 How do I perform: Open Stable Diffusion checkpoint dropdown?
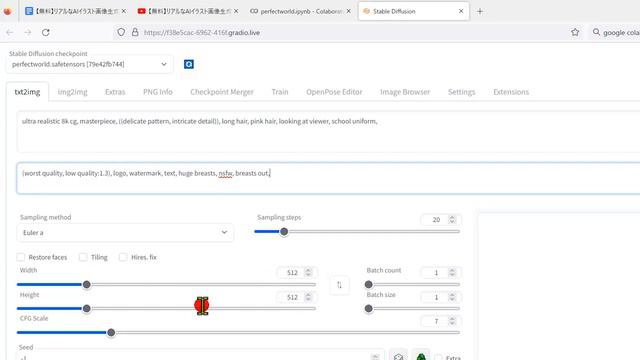[x=89, y=64]
